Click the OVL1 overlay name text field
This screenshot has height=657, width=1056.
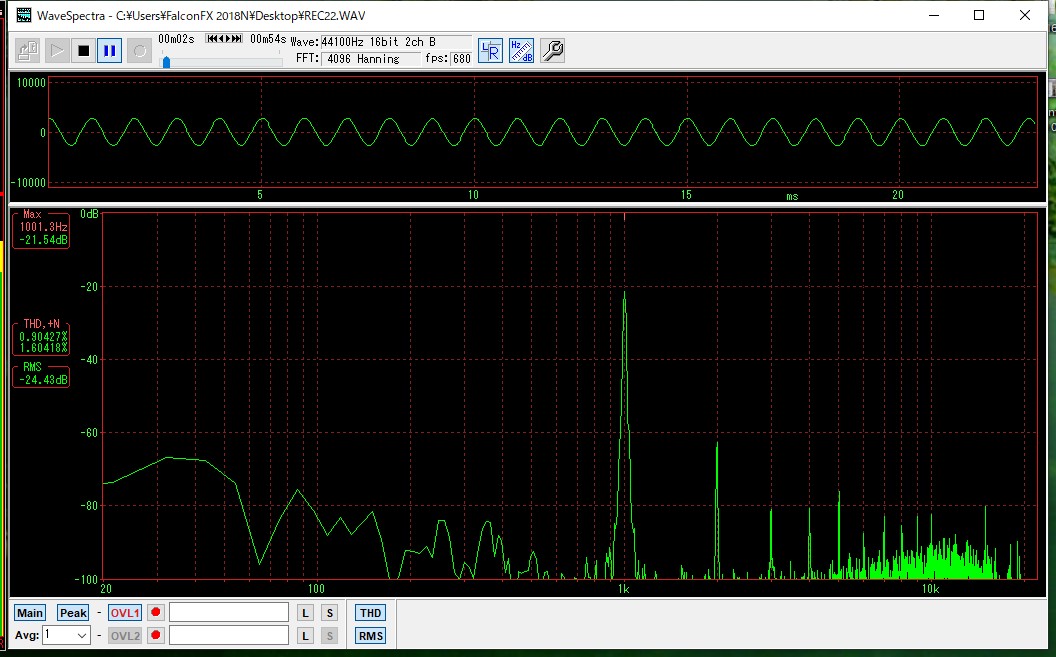pyautogui.click(x=228, y=613)
